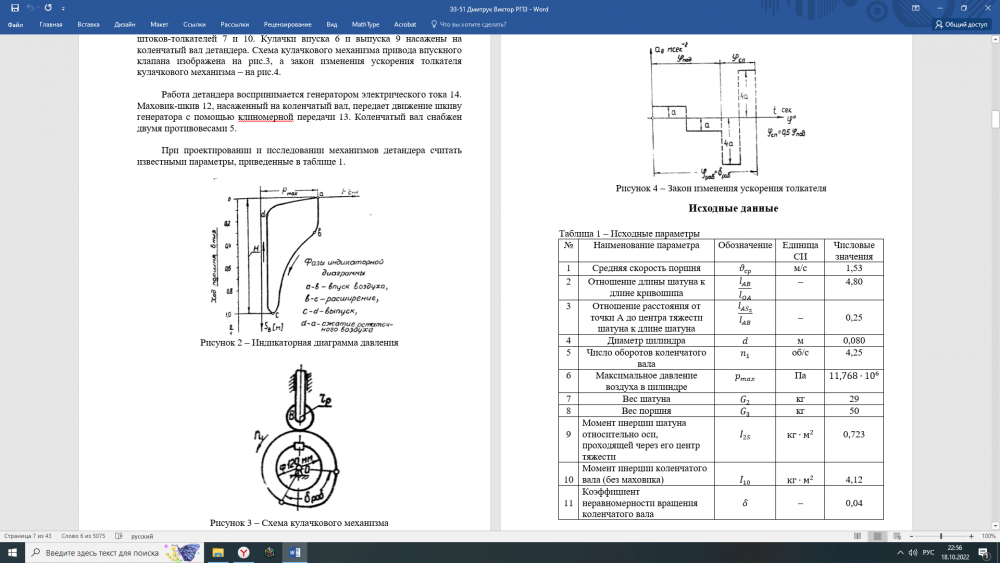Click the 100% zoom level

pos(988,536)
